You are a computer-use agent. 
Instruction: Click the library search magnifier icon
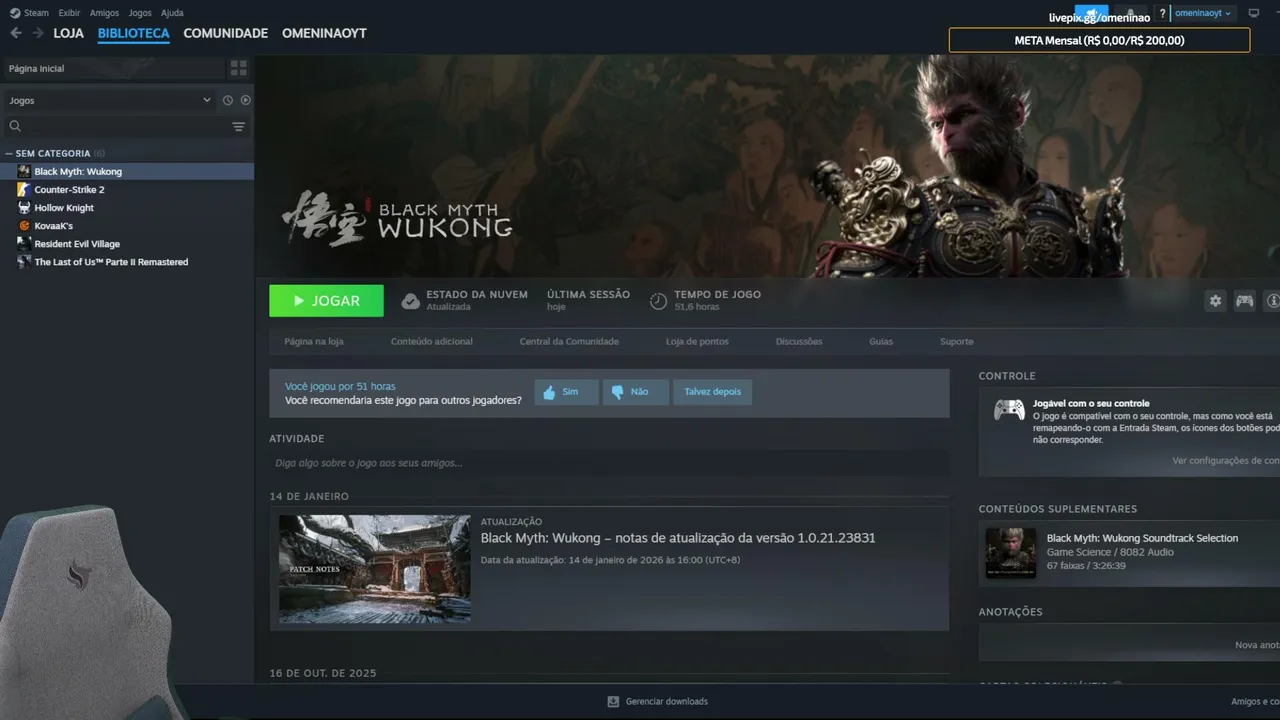15,126
